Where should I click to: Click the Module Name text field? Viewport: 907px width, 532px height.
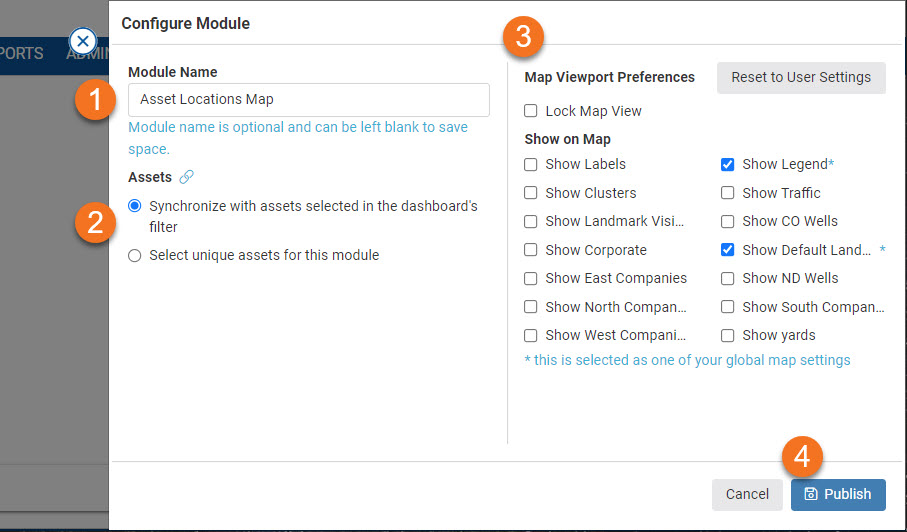(308, 100)
